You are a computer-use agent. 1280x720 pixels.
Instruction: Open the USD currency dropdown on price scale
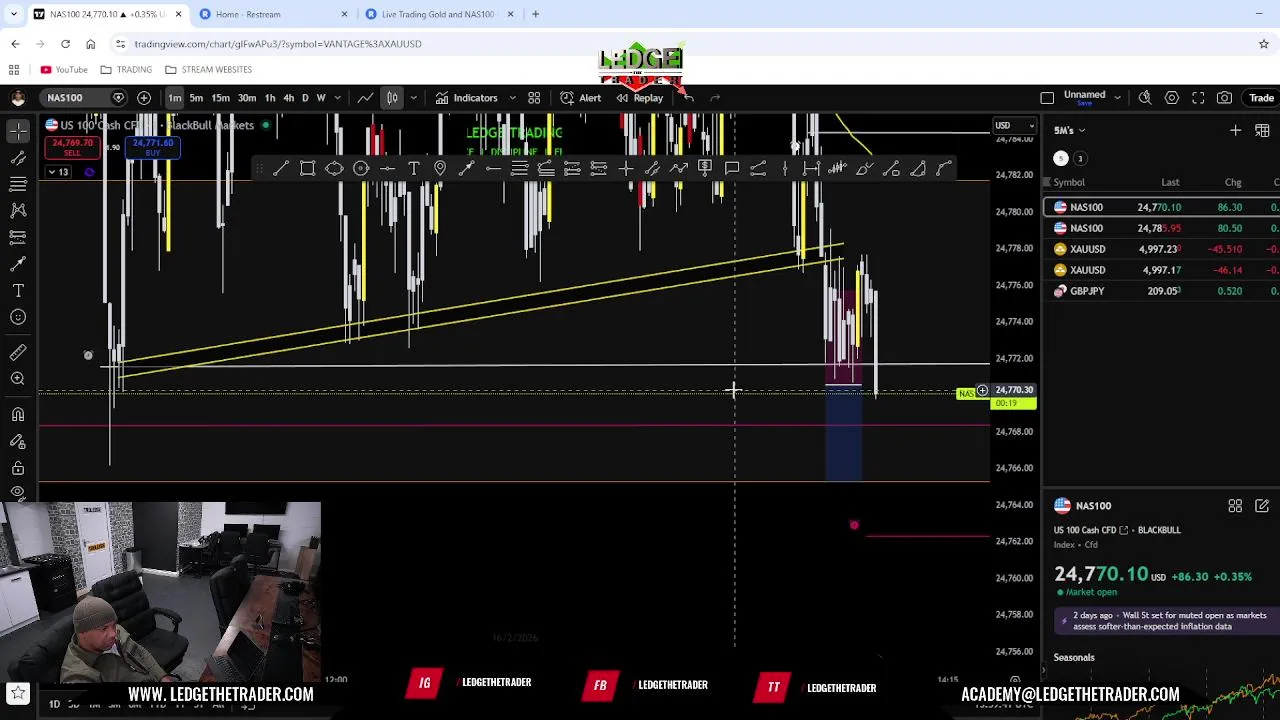tap(1014, 125)
